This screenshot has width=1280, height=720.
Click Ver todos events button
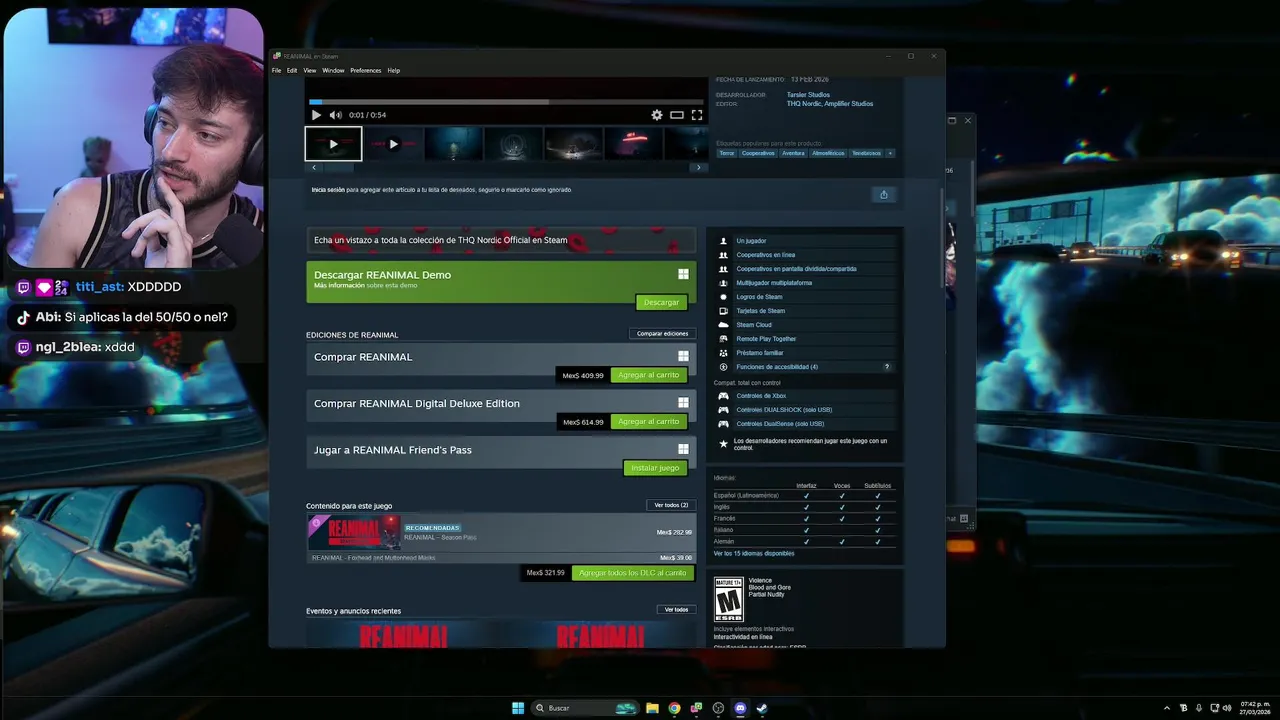[676, 609]
